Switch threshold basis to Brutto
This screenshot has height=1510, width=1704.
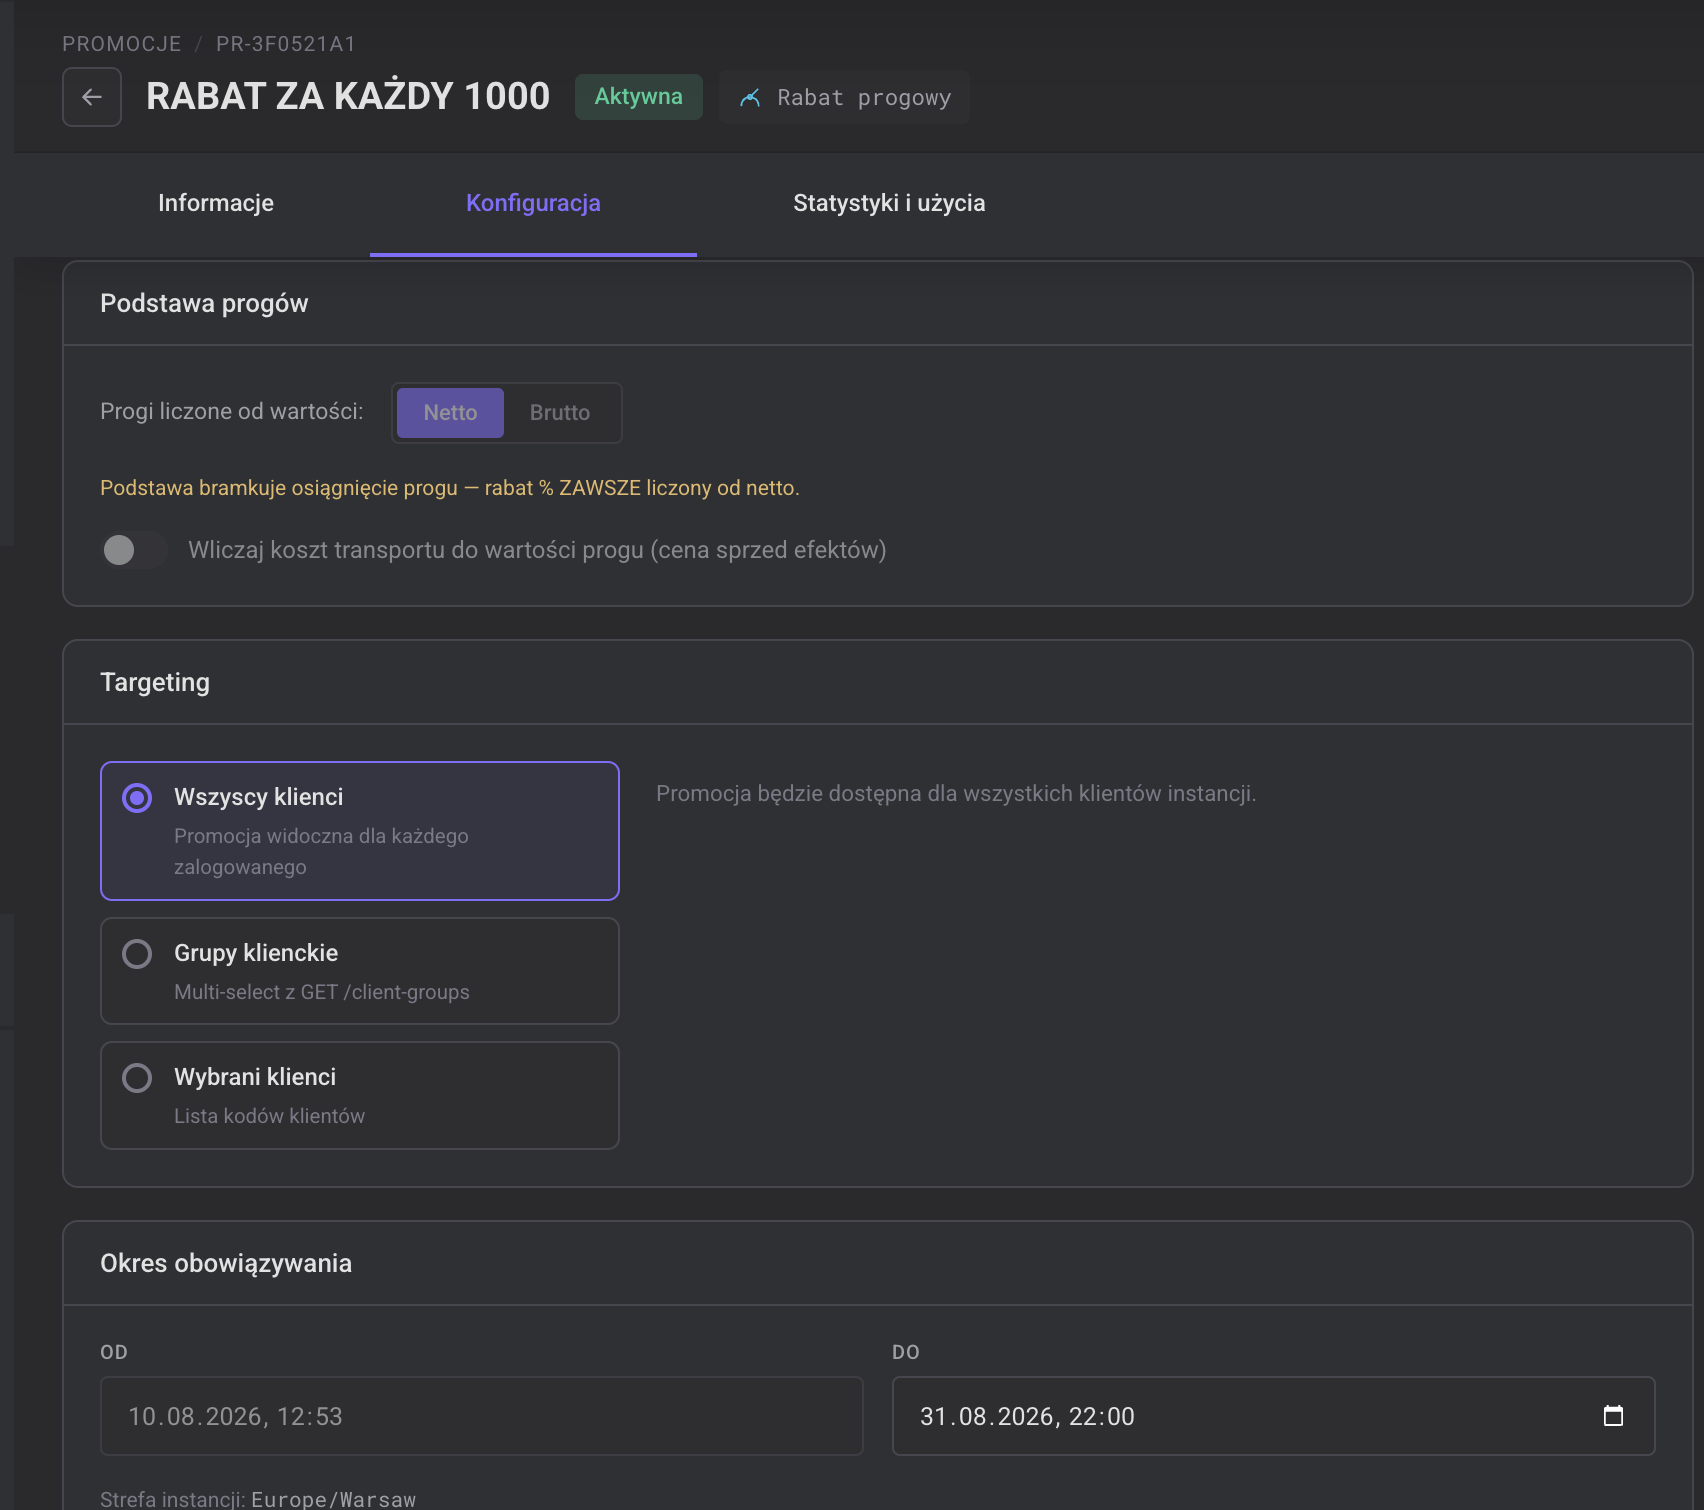[x=560, y=413]
